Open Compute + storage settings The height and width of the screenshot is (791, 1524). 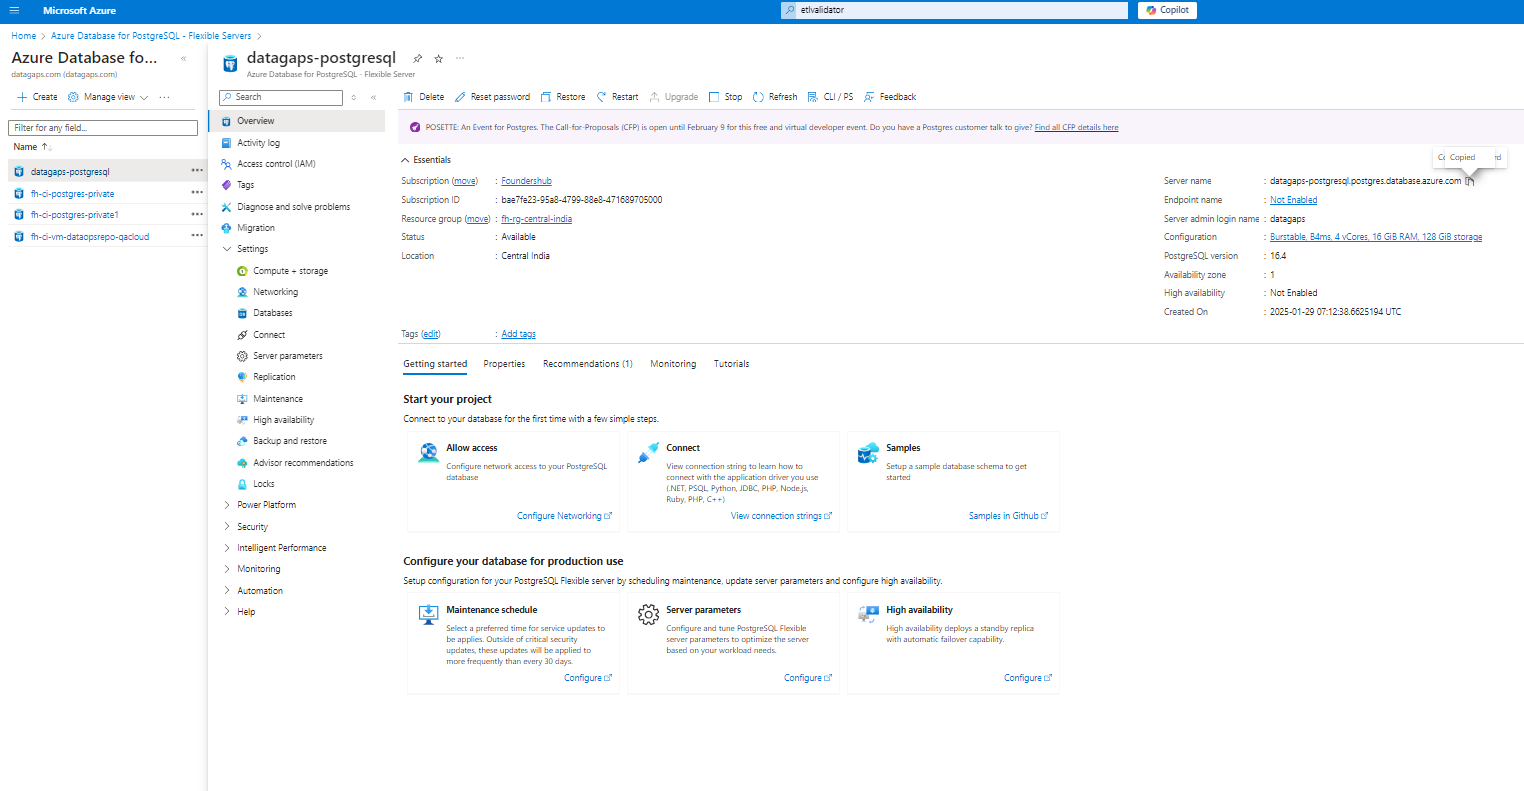click(290, 271)
